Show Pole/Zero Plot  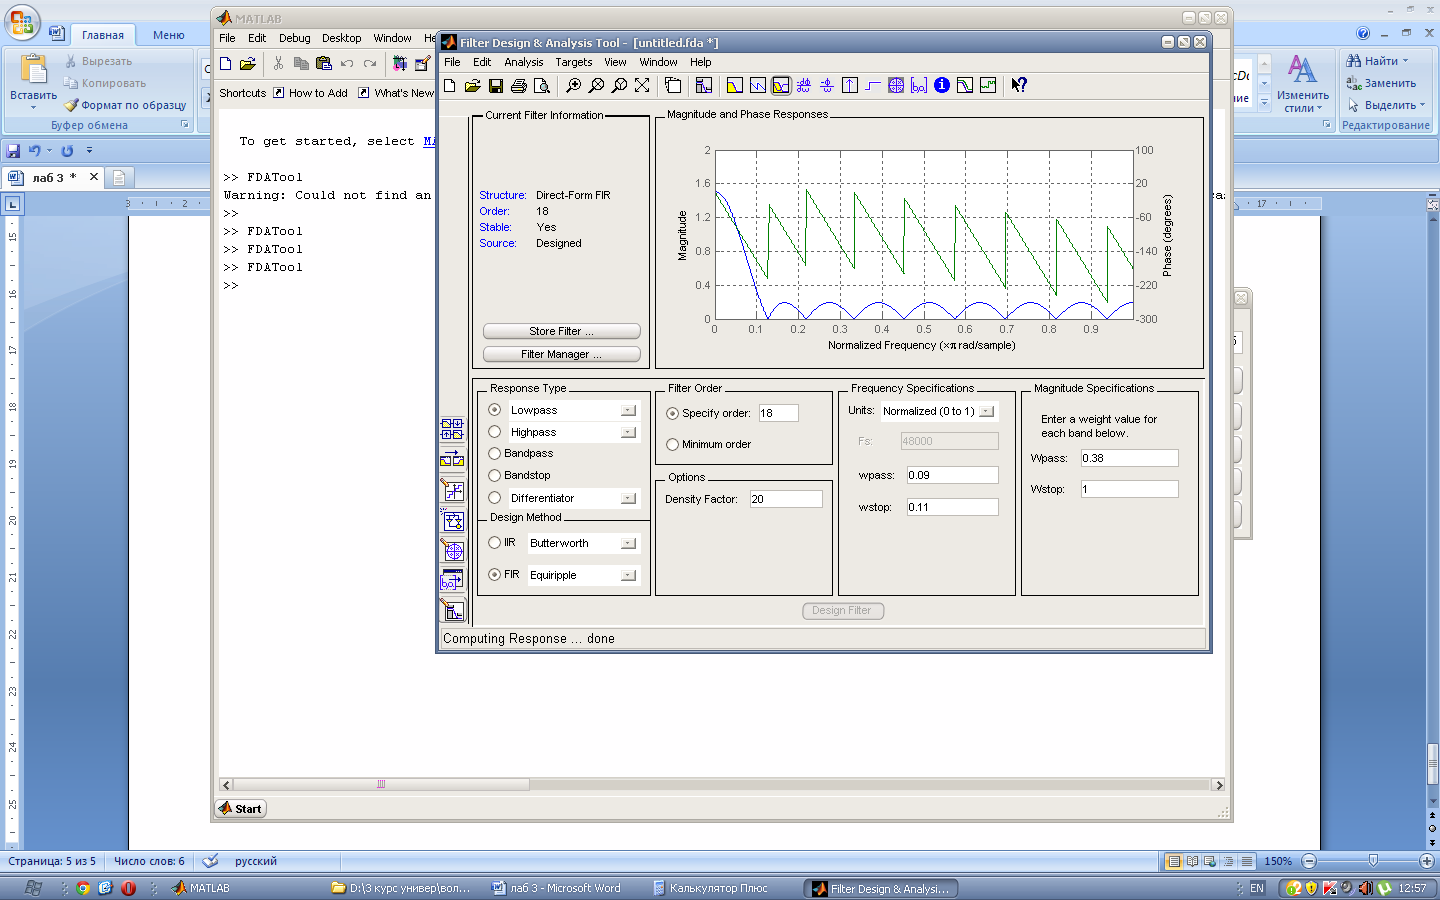896,86
